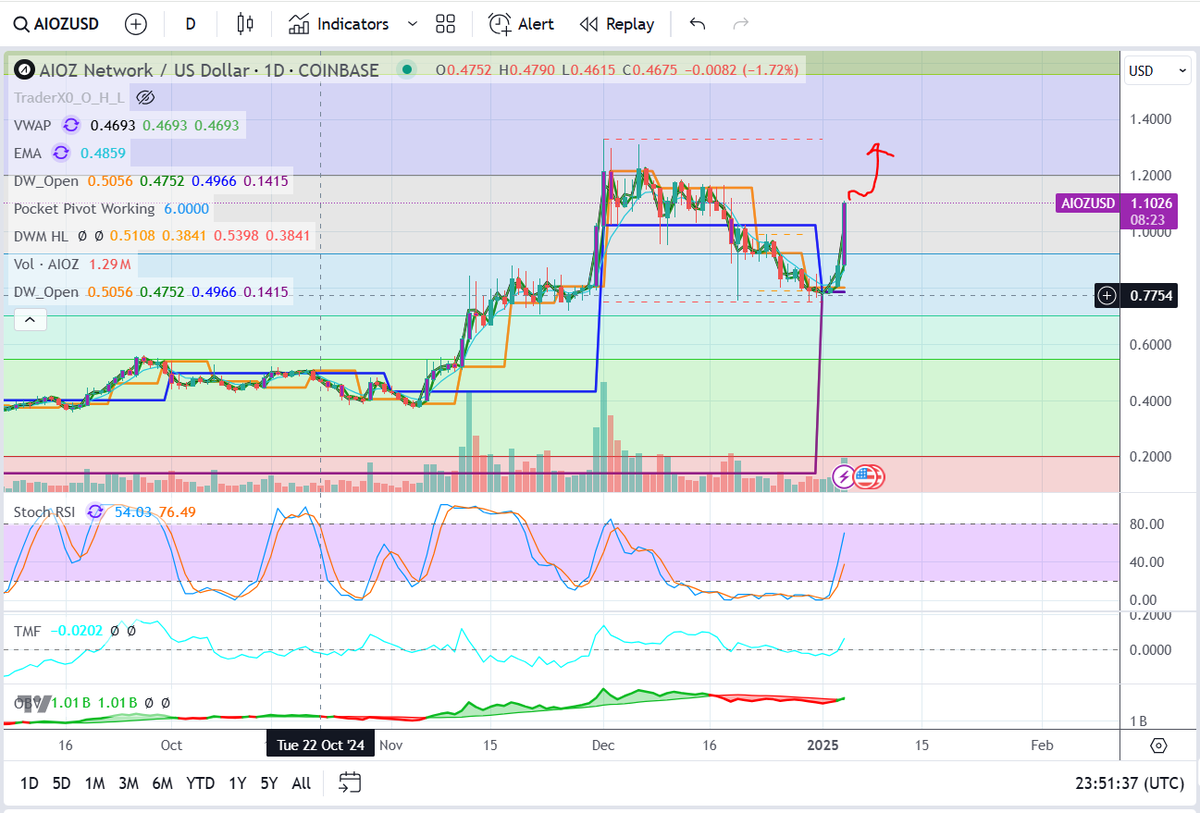
Task: Click the 1.4000 price scale label
Action: click(1150, 119)
